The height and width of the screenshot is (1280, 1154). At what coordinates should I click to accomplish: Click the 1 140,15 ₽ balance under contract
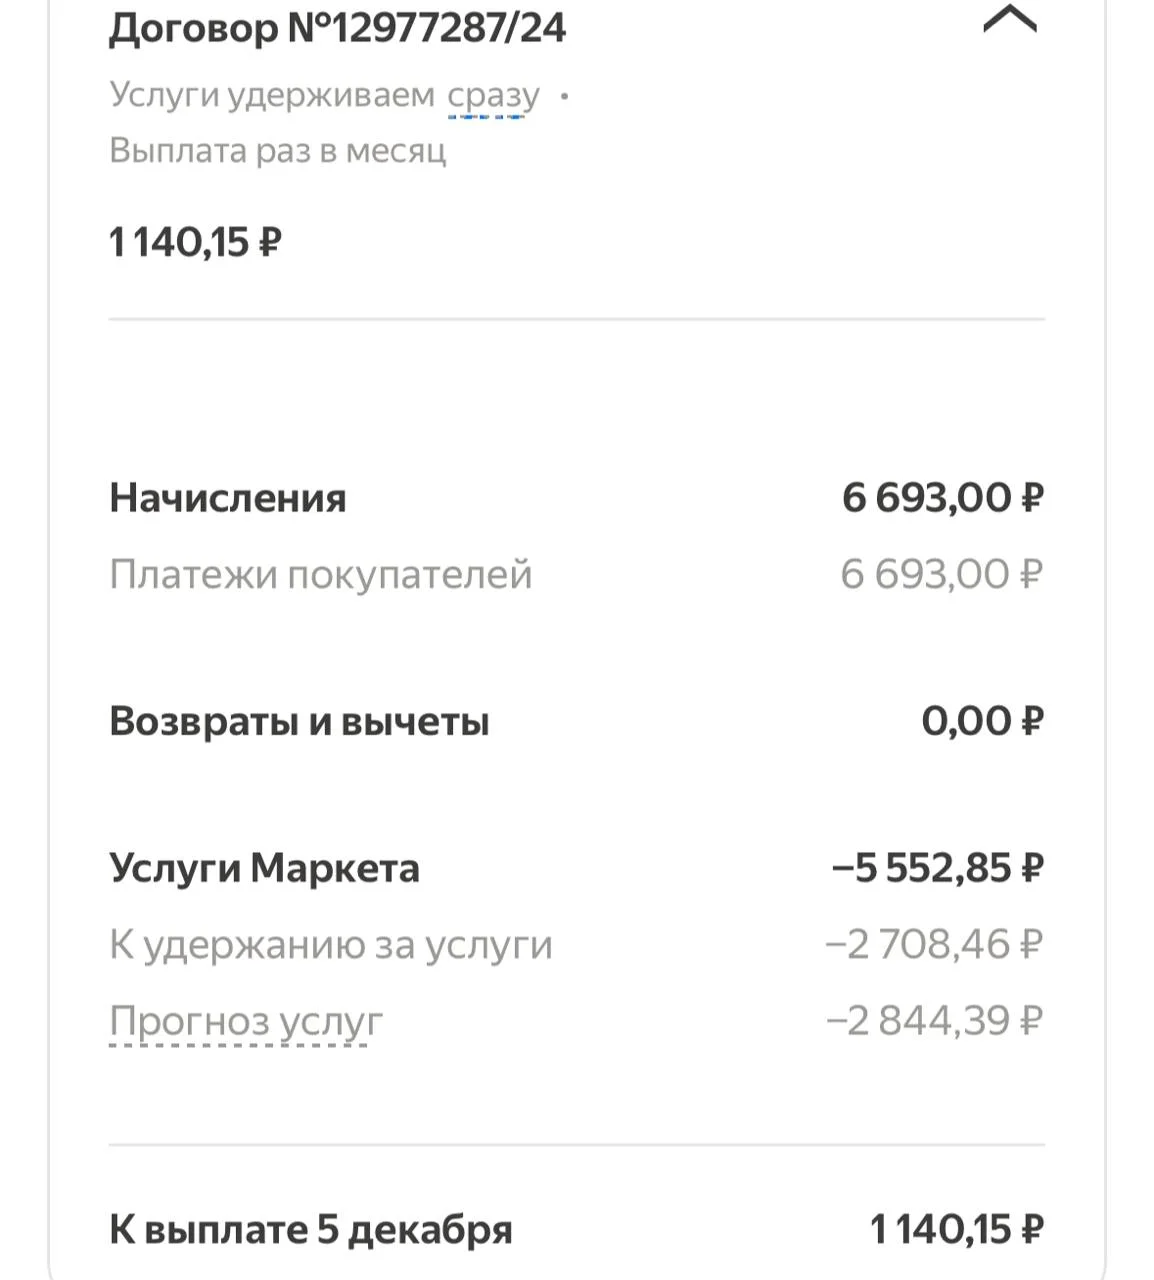(x=195, y=242)
